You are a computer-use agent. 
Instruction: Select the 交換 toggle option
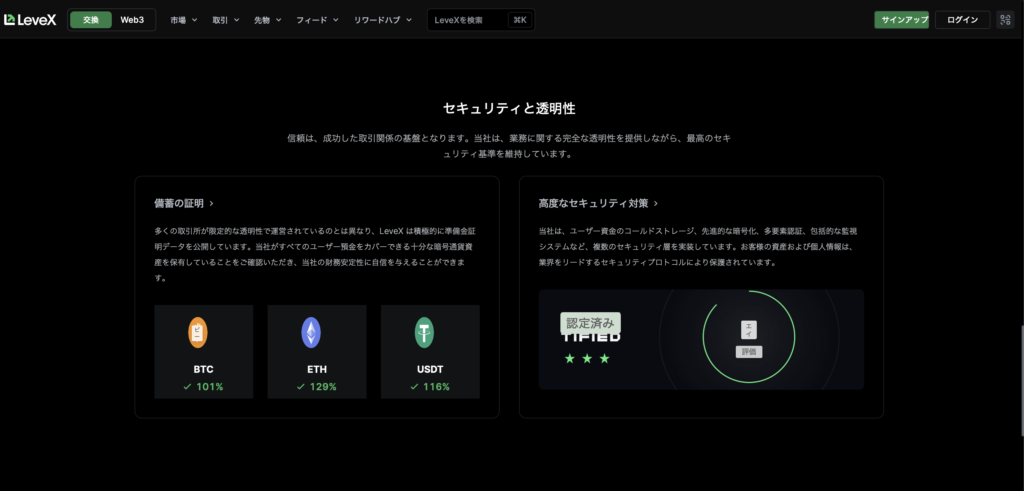point(91,20)
